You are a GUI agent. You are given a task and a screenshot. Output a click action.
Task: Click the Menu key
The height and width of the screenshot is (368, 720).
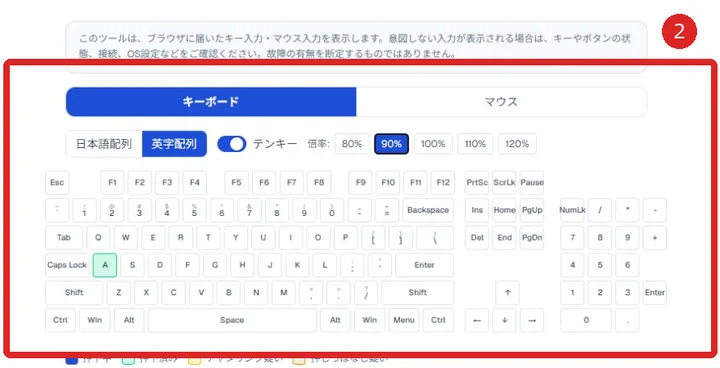(404, 320)
